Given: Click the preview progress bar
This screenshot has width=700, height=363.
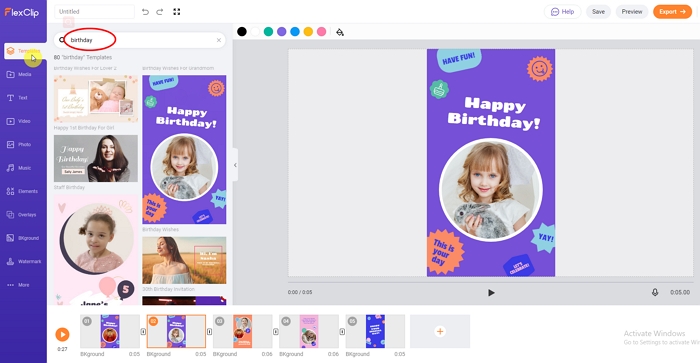Looking at the screenshot, I should [x=491, y=282].
